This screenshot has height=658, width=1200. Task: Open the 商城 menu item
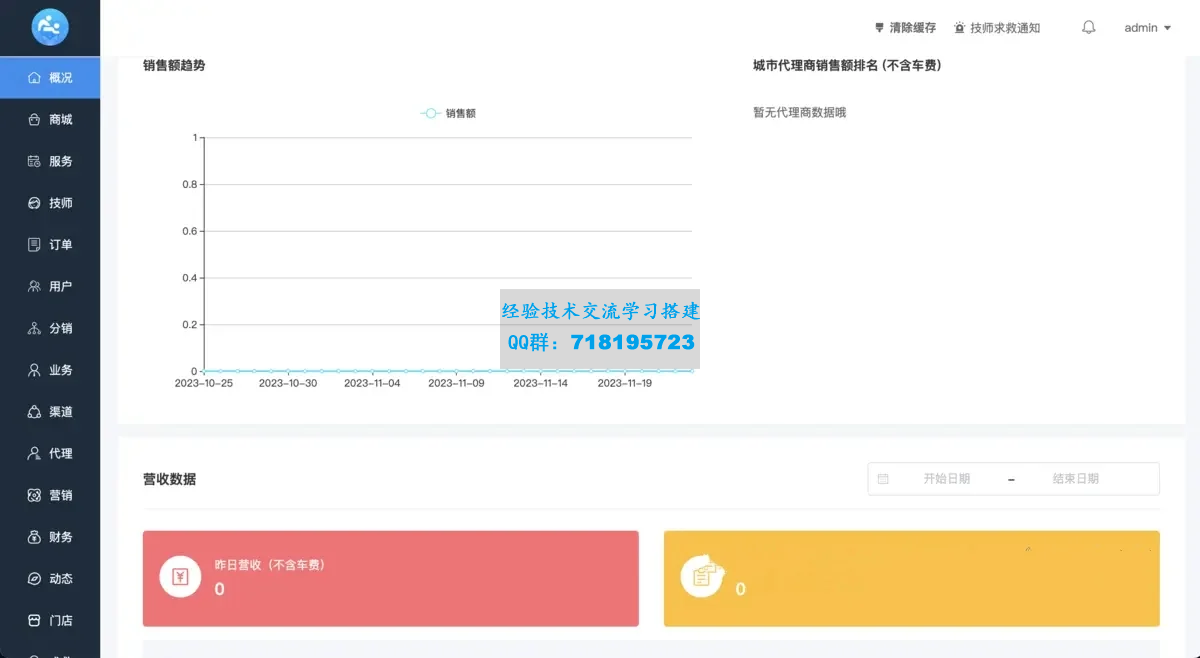pyautogui.click(x=50, y=120)
